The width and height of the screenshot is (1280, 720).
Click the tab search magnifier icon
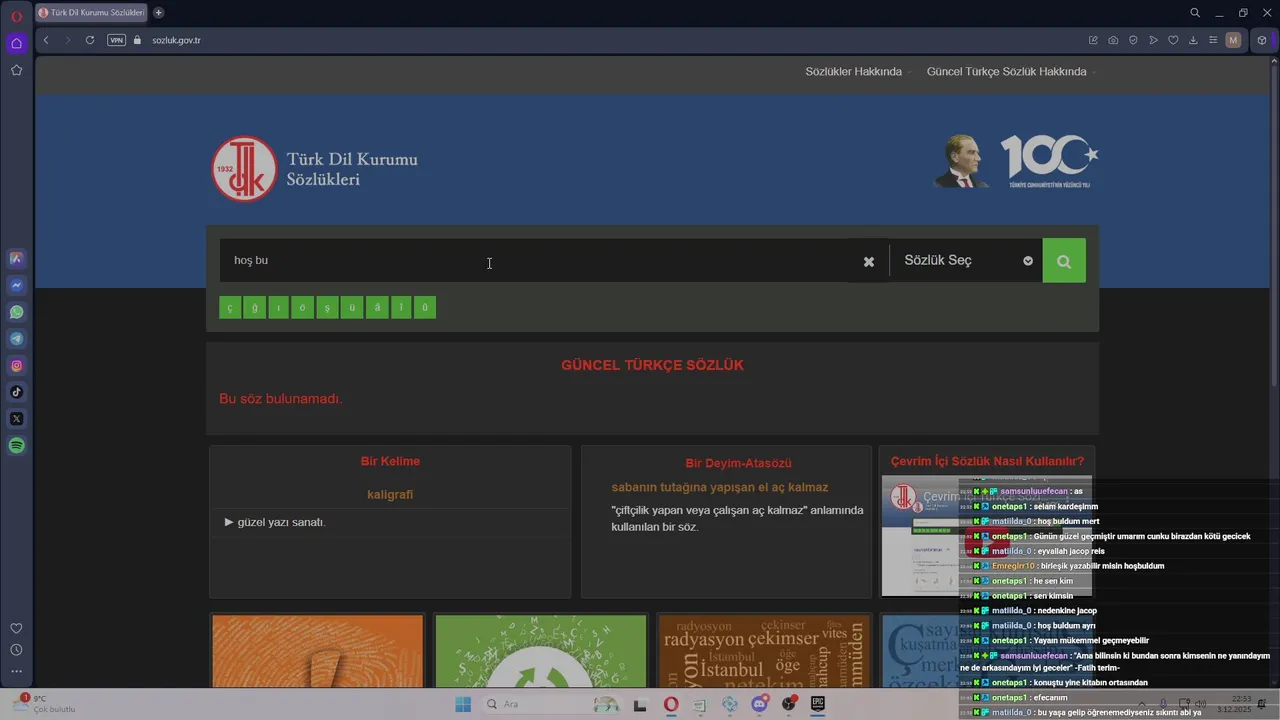[x=1195, y=13]
